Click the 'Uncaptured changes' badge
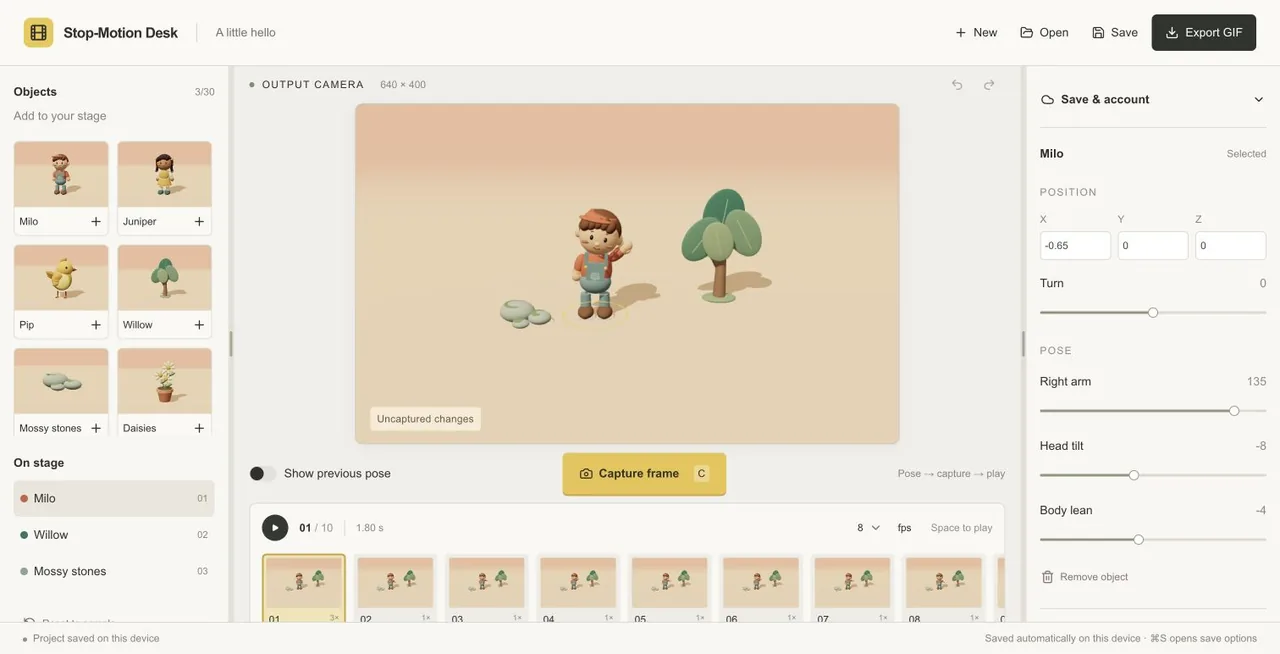Screen dimensions: 1280x654 425,419
